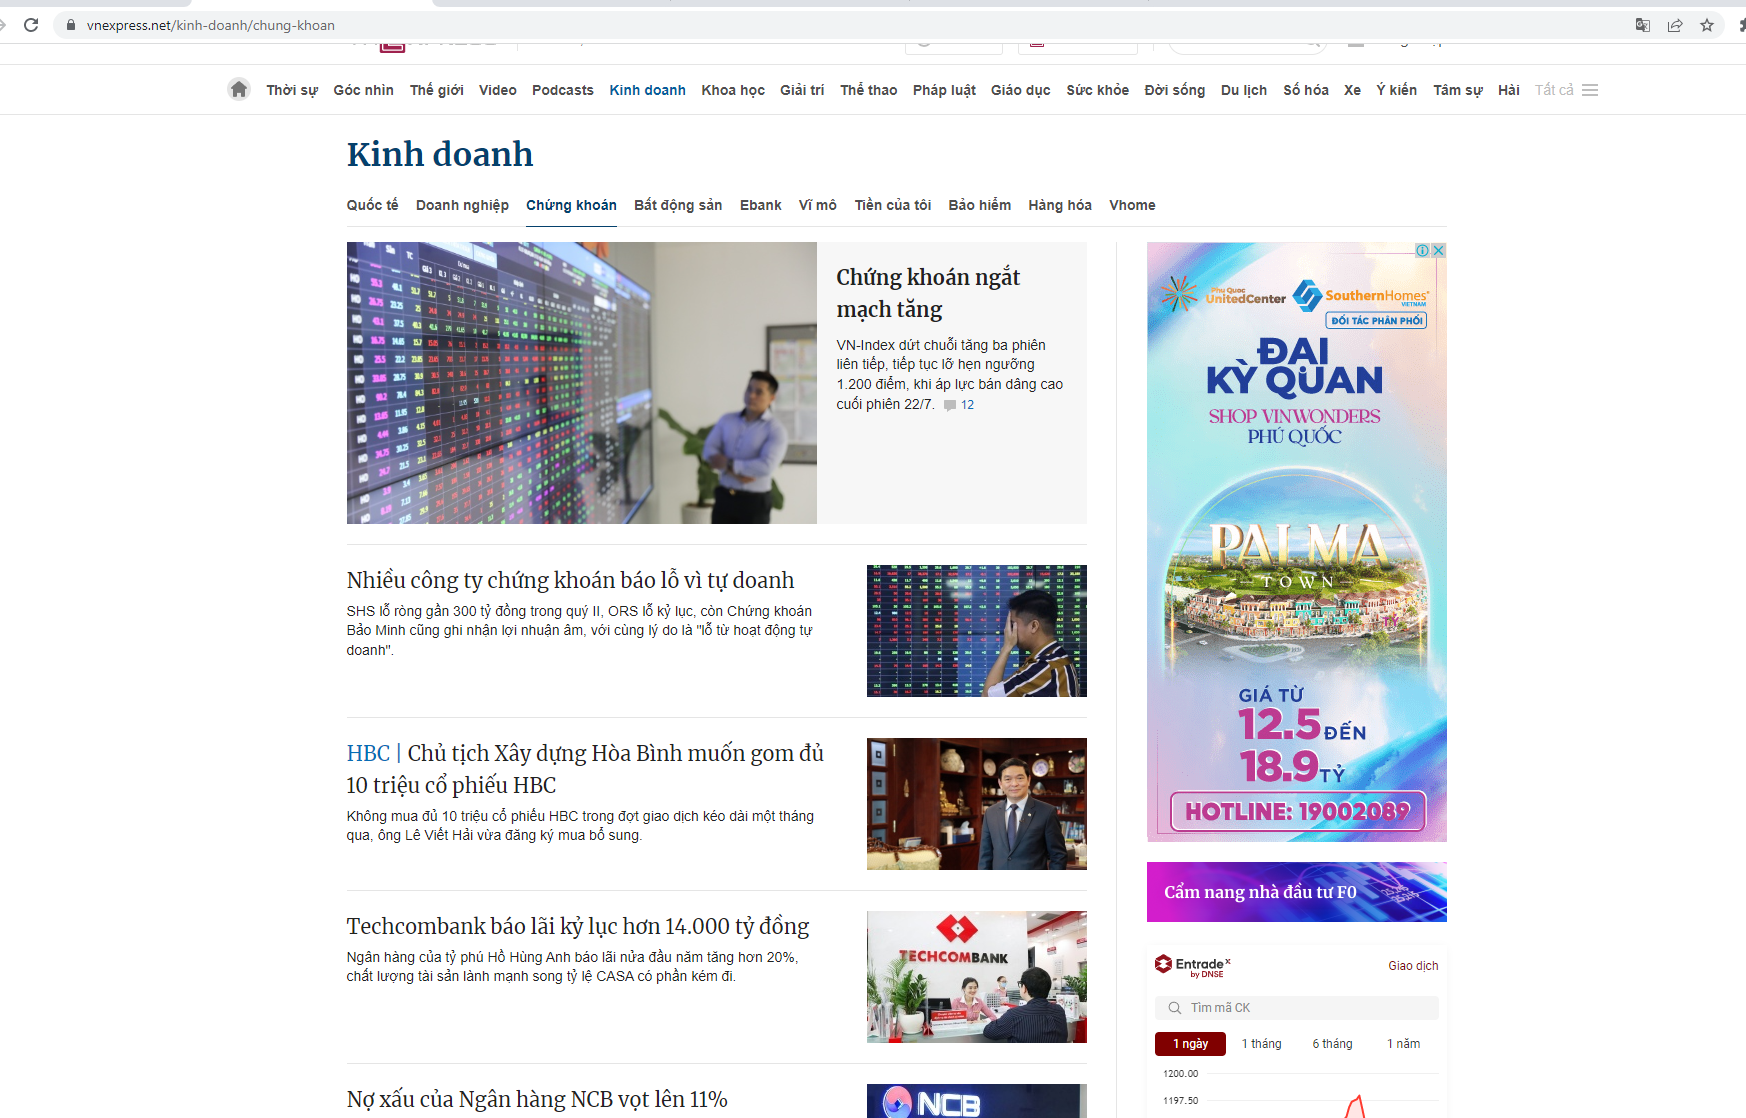Open the translate page icon in address bar
This screenshot has width=1746, height=1118.
click(x=1642, y=25)
